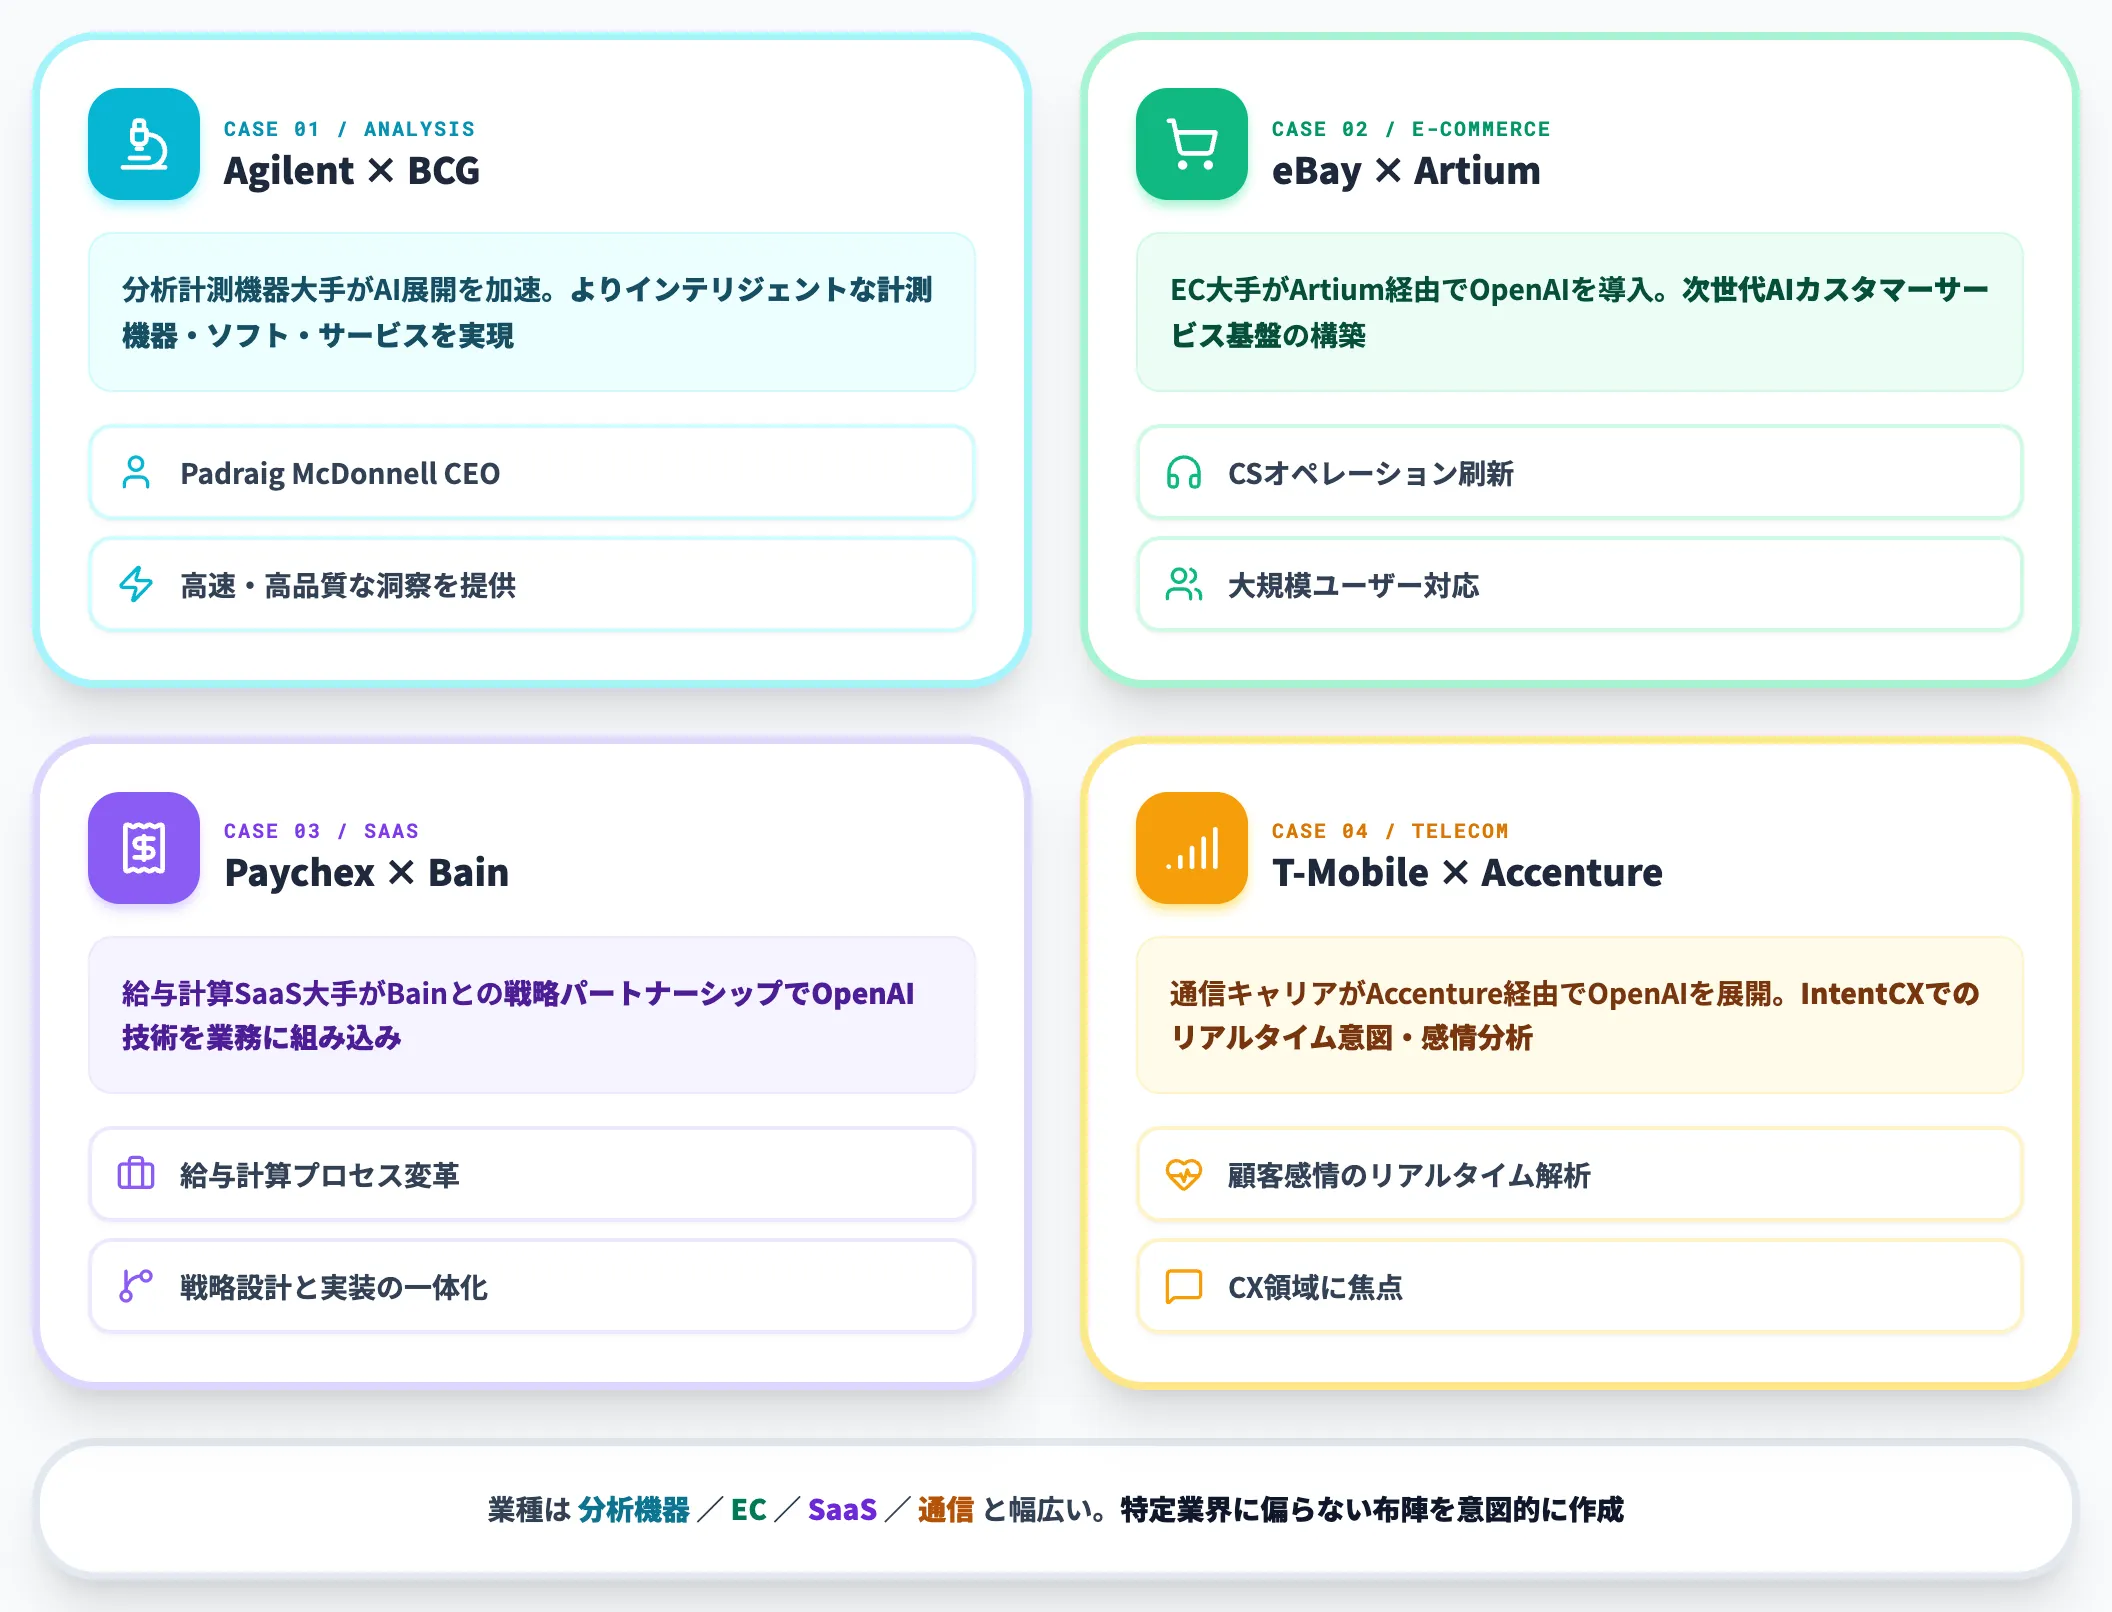Click the users icon beside 大規模ユーザー対応
2112x1612 pixels.
point(1184,585)
